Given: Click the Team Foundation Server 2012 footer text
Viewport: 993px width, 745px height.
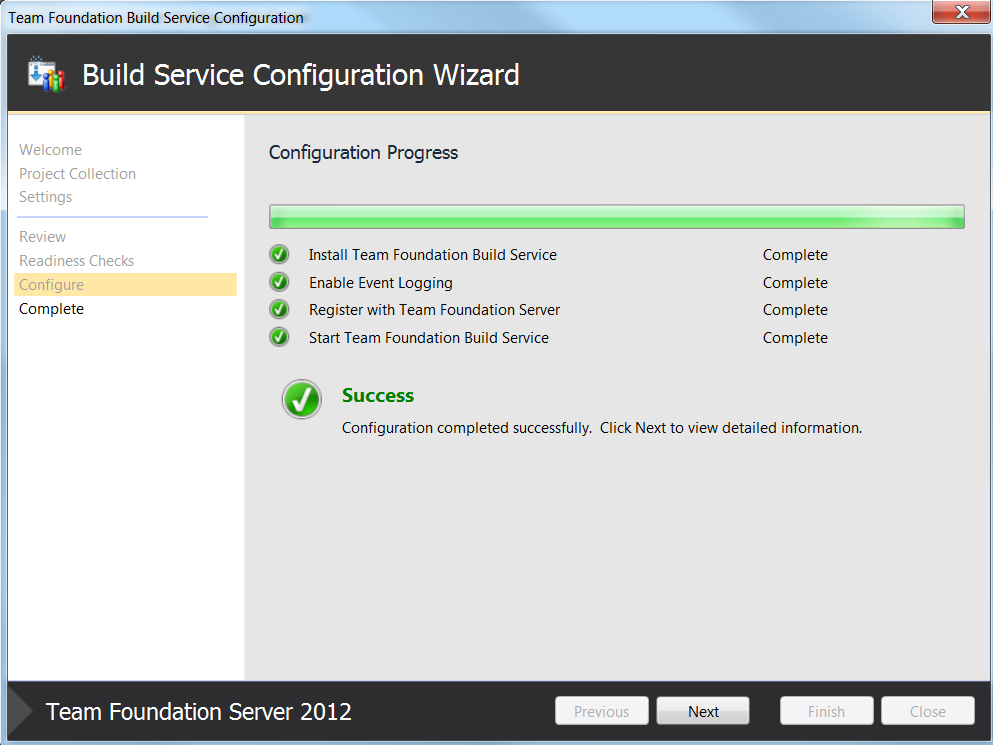Looking at the screenshot, I should point(199,711).
